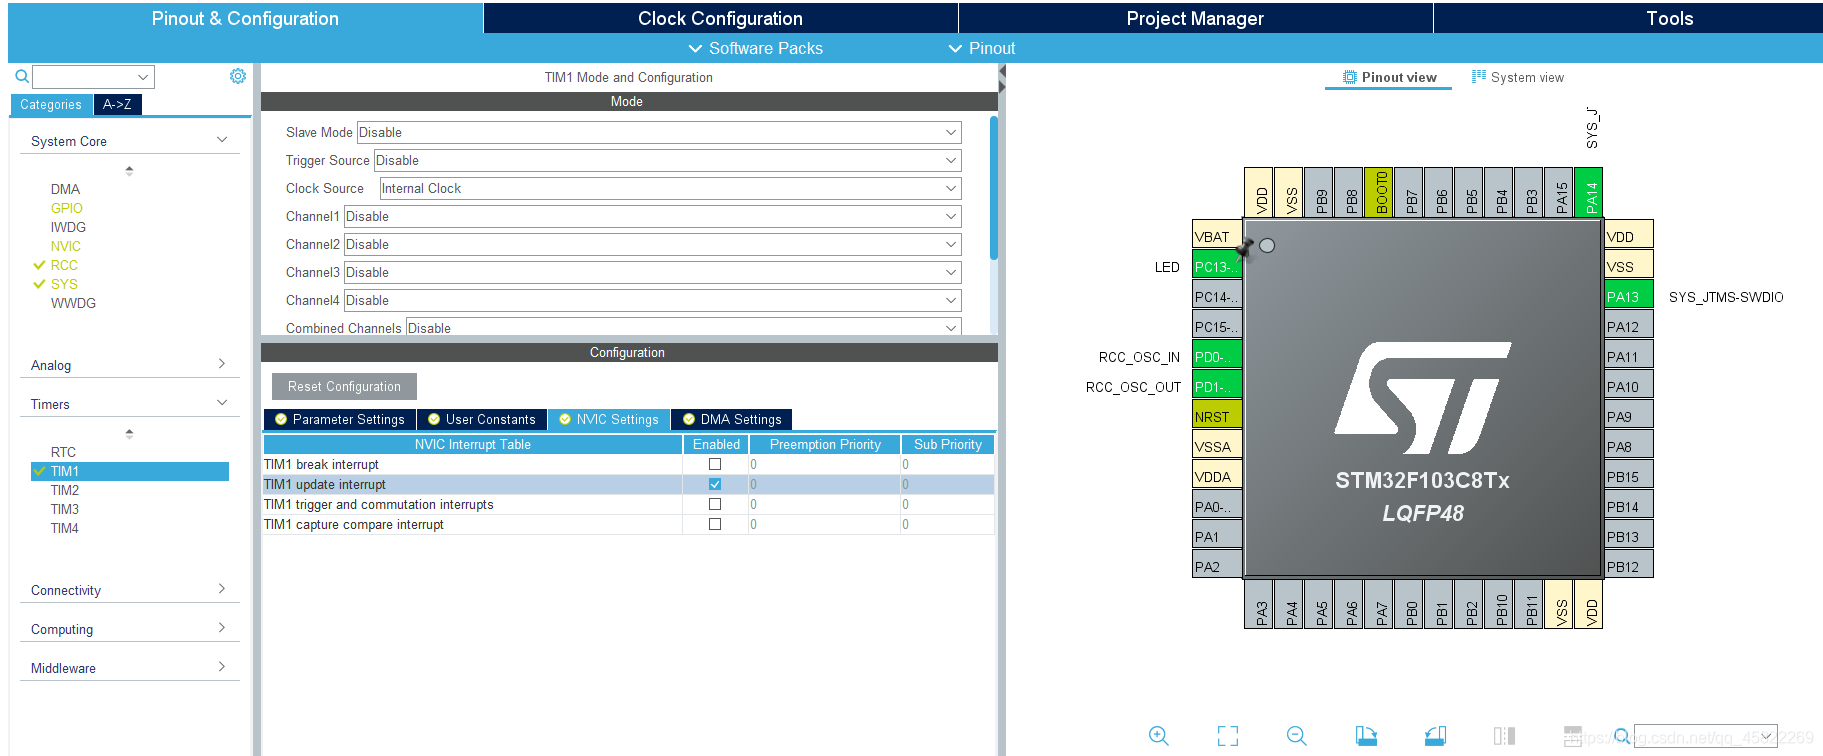Enable TIM1 break interrupt checkbox

[x=715, y=464]
